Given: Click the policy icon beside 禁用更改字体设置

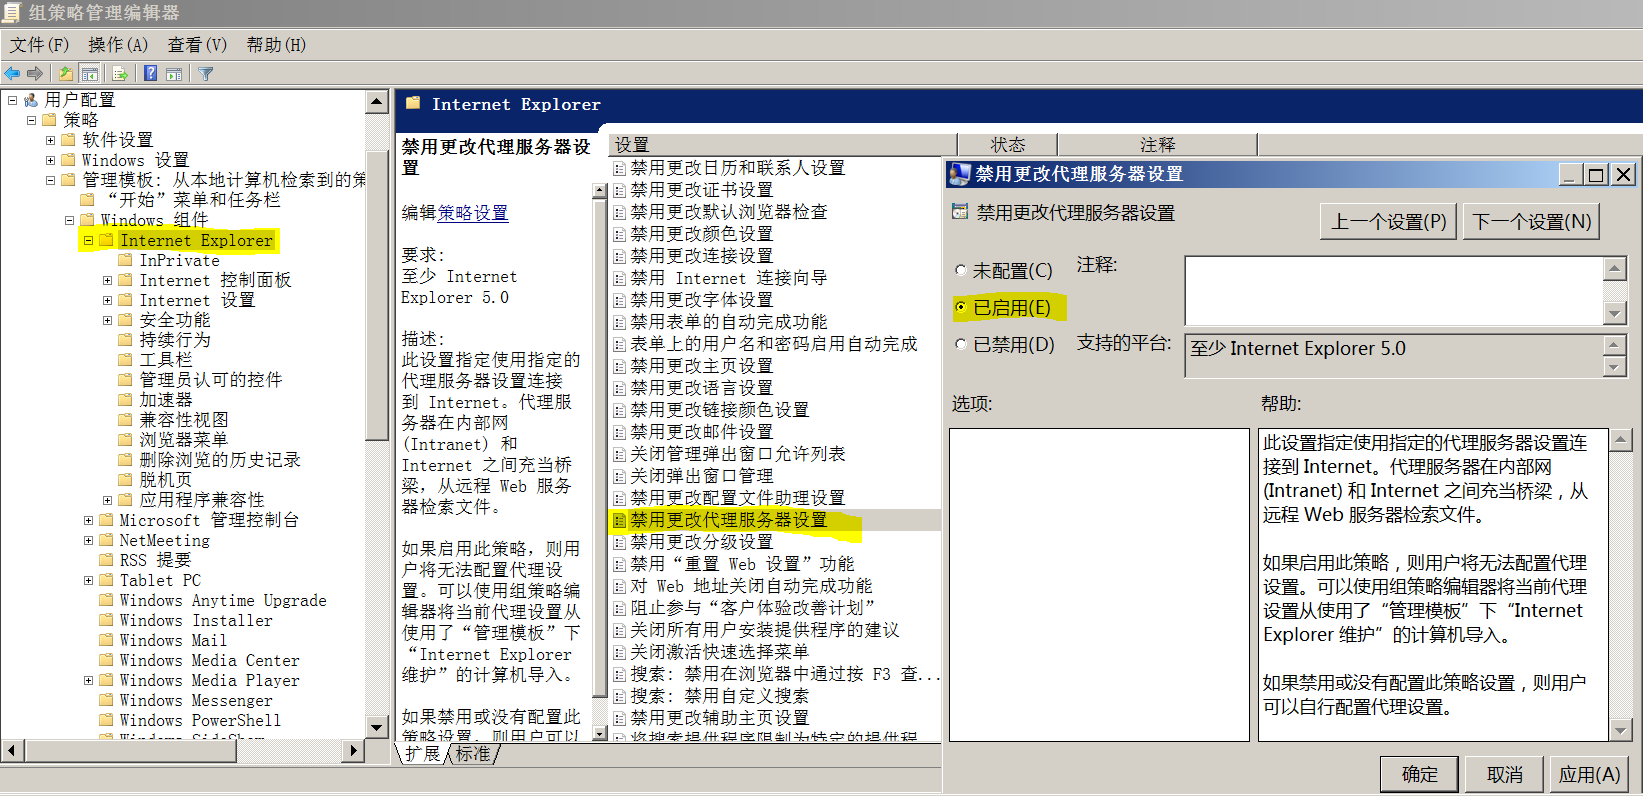Looking at the screenshot, I should pos(620,300).
